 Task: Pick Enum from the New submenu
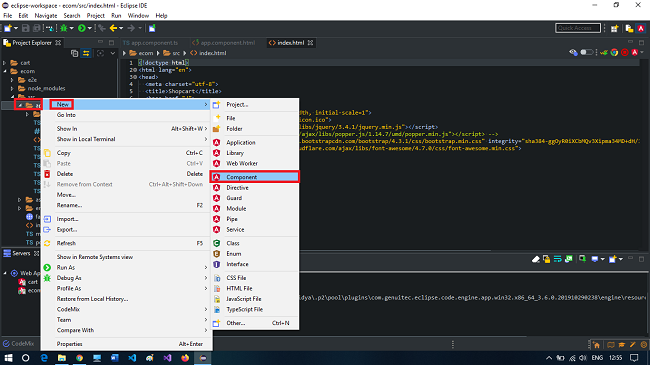[x=254, y=253]
